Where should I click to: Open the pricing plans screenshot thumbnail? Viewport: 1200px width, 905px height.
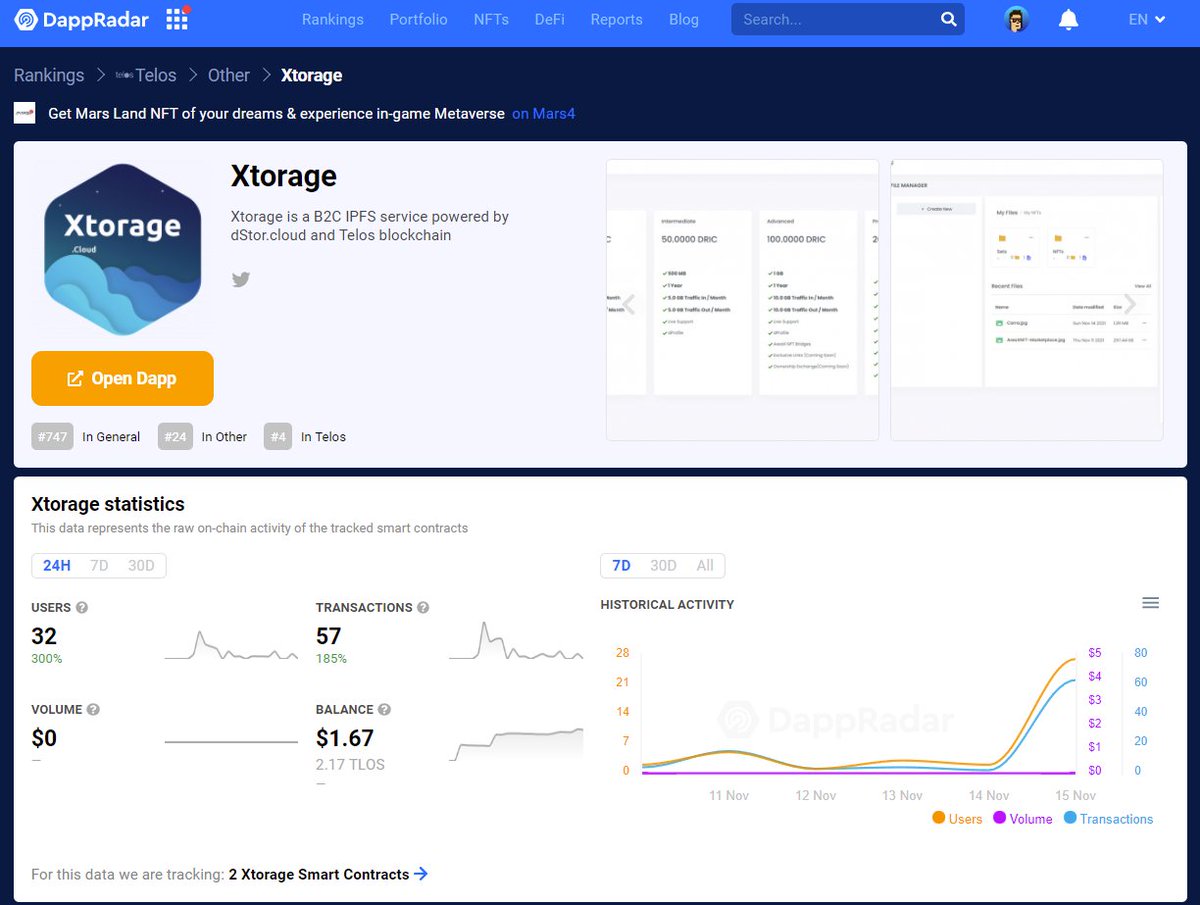742,300
